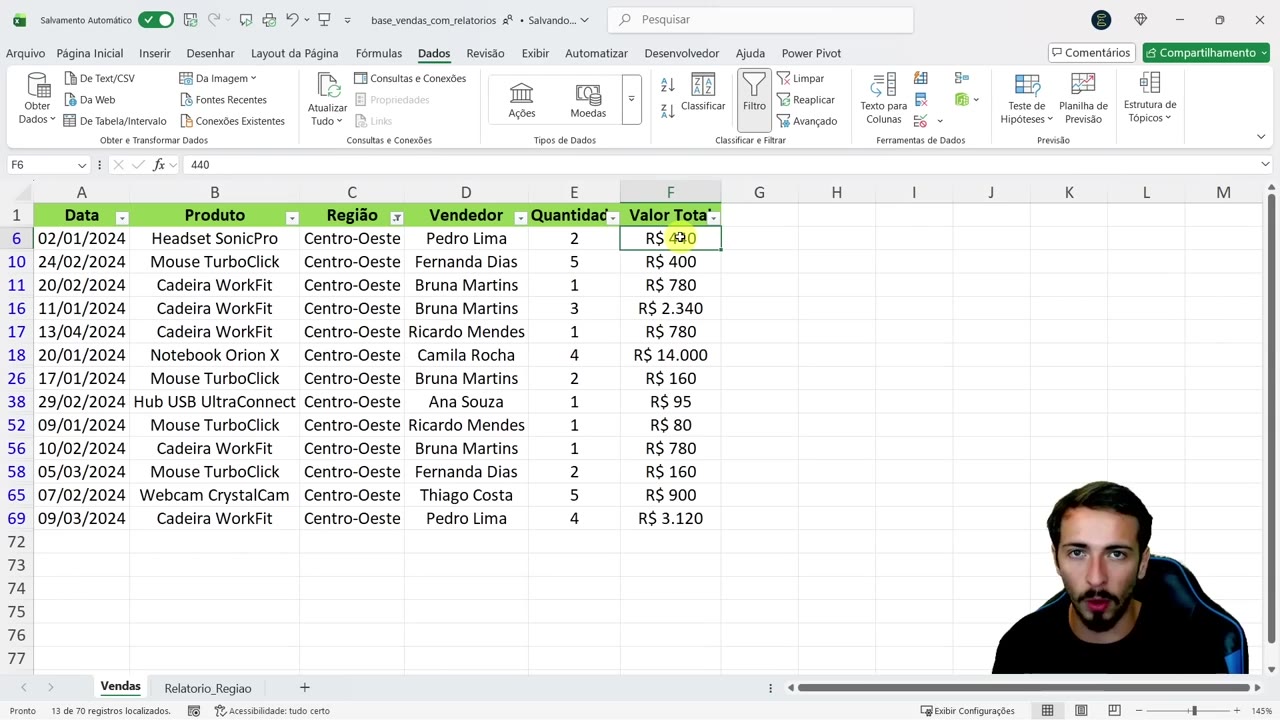Go to the Exibir ribbon tab
This screenshot has width=1280, height=720.
pos(535,53)
